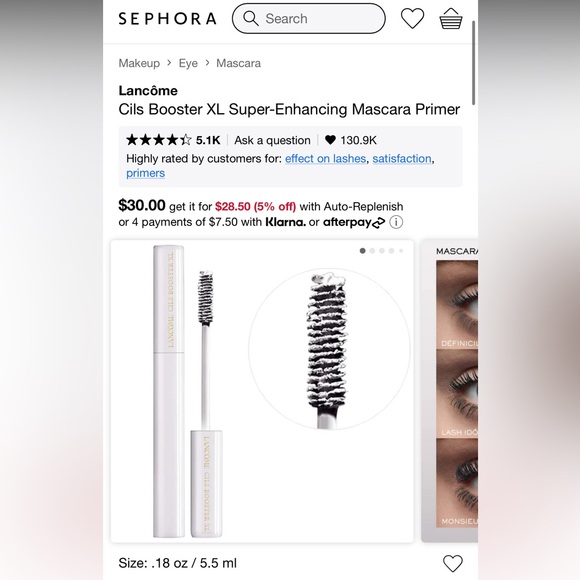Open the shopping basket icon
580x580 pixels.
click(x=451, y=18)
